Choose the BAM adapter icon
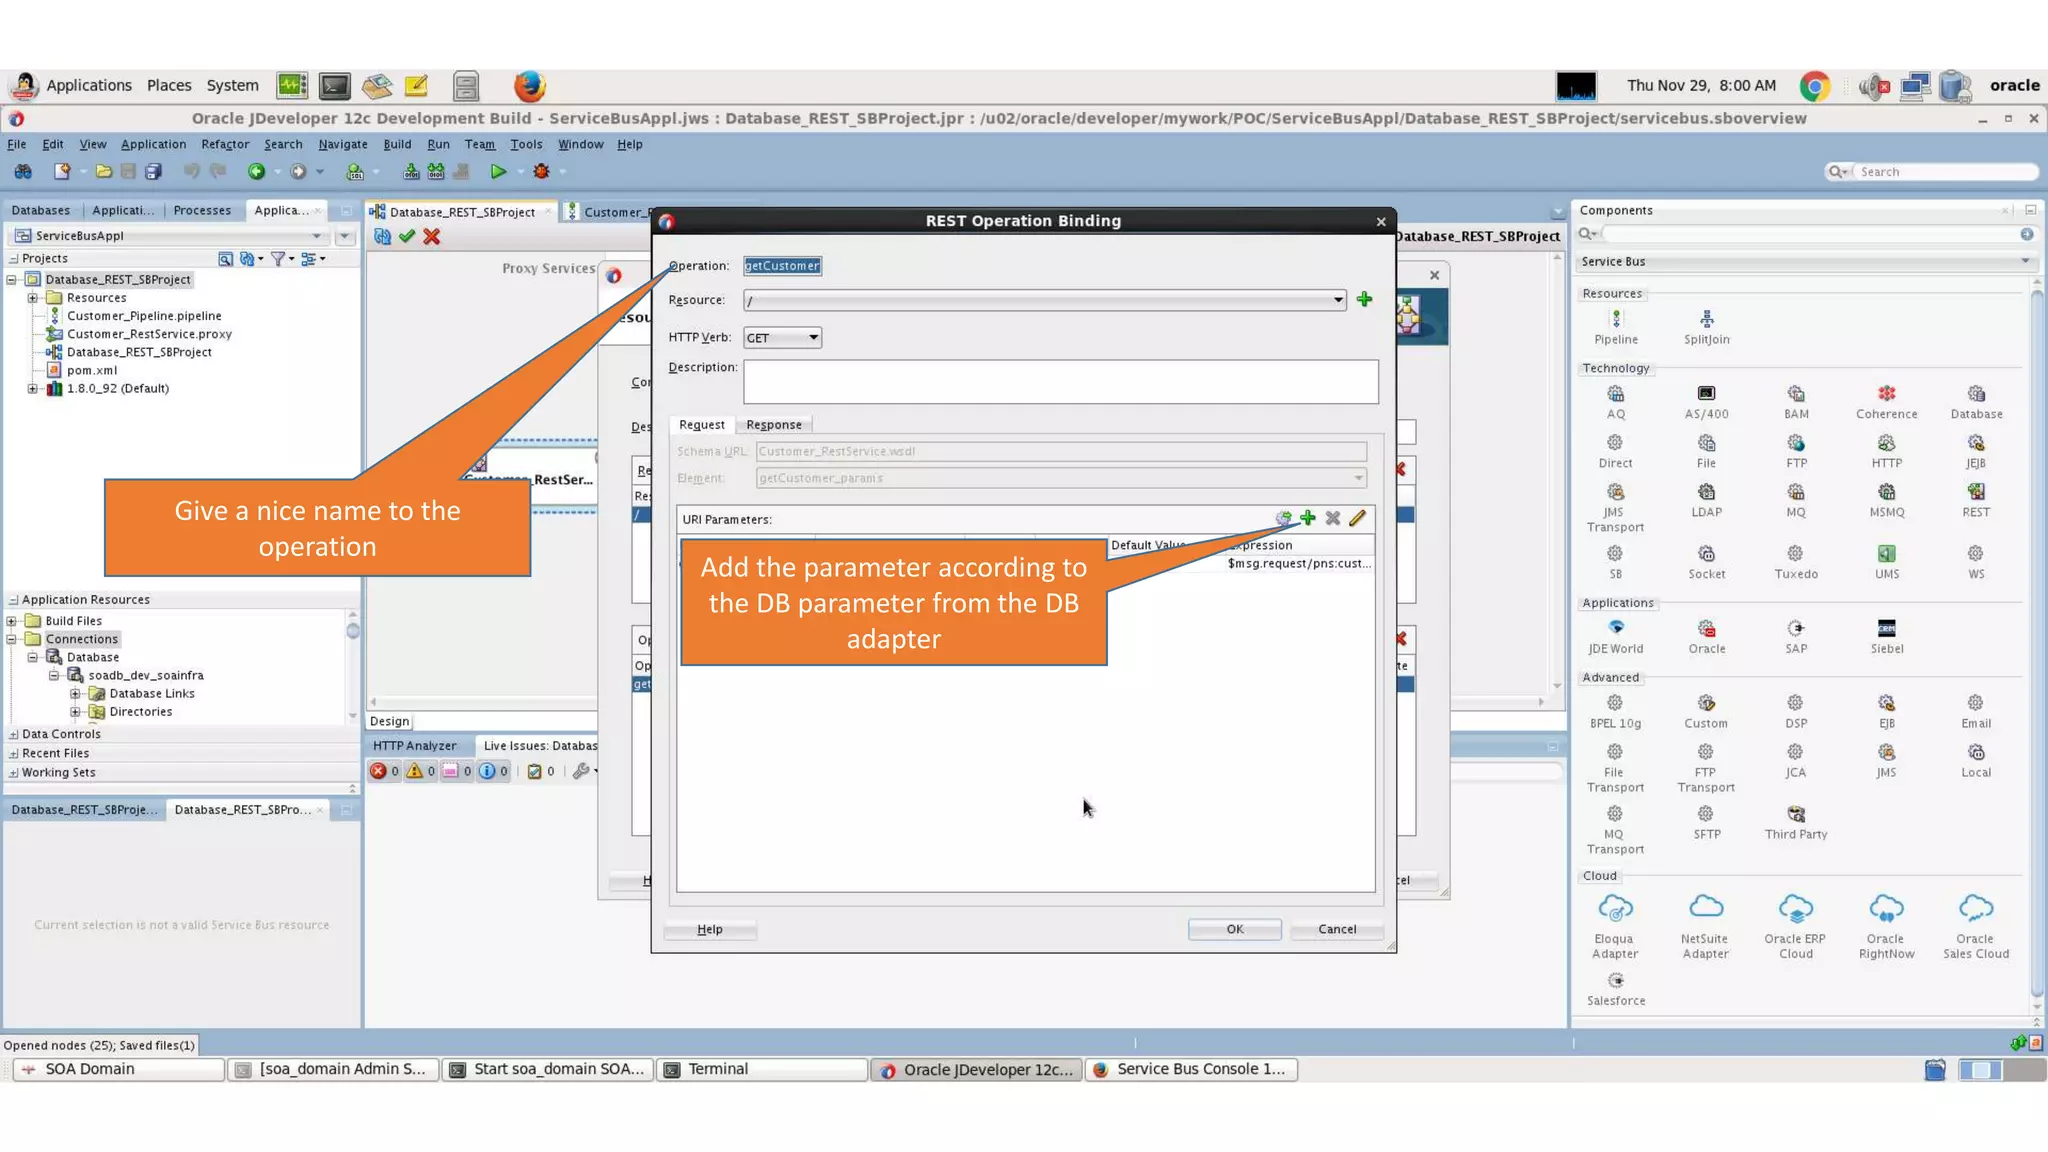The height and width of the screenshot is (1152, 2048). point(1796,402)
